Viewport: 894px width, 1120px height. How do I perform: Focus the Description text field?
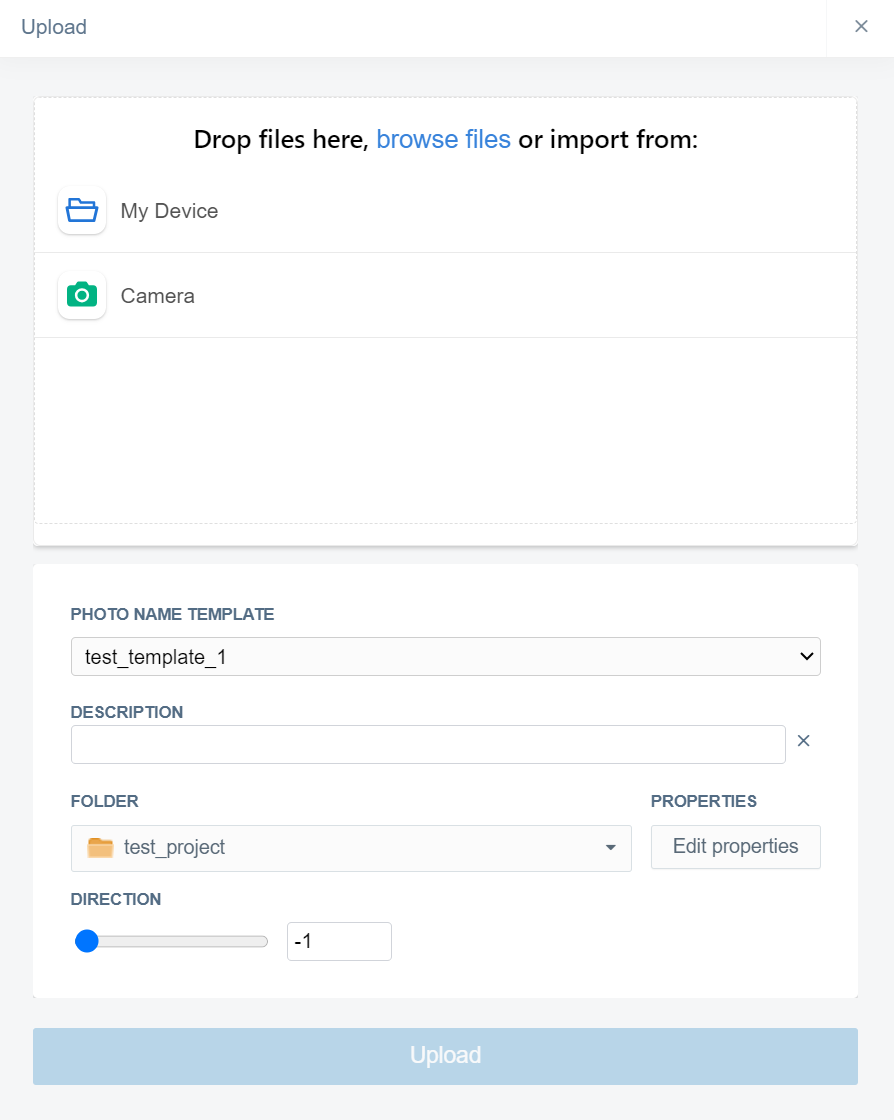(428, 745)
